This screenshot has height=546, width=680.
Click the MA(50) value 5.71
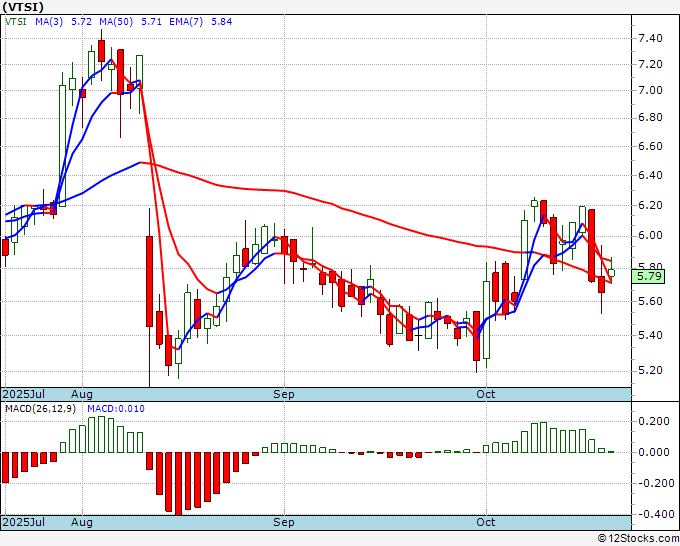tap(151, 22)
